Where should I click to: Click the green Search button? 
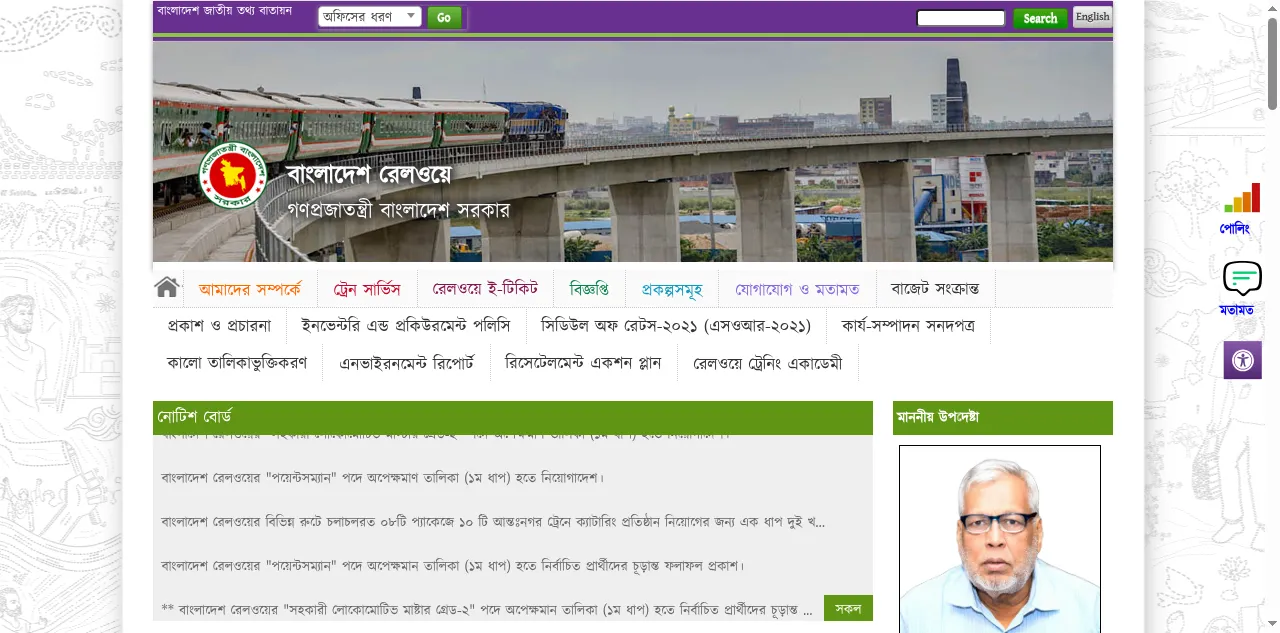point(1040,18)
